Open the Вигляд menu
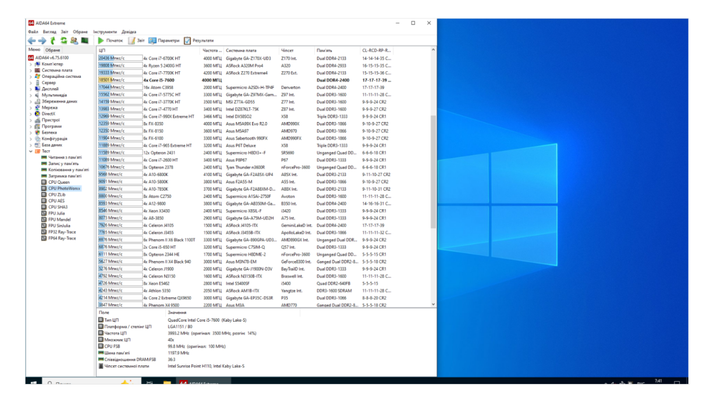720x400 pixels. pyautogui.click(x=49, y=32)
